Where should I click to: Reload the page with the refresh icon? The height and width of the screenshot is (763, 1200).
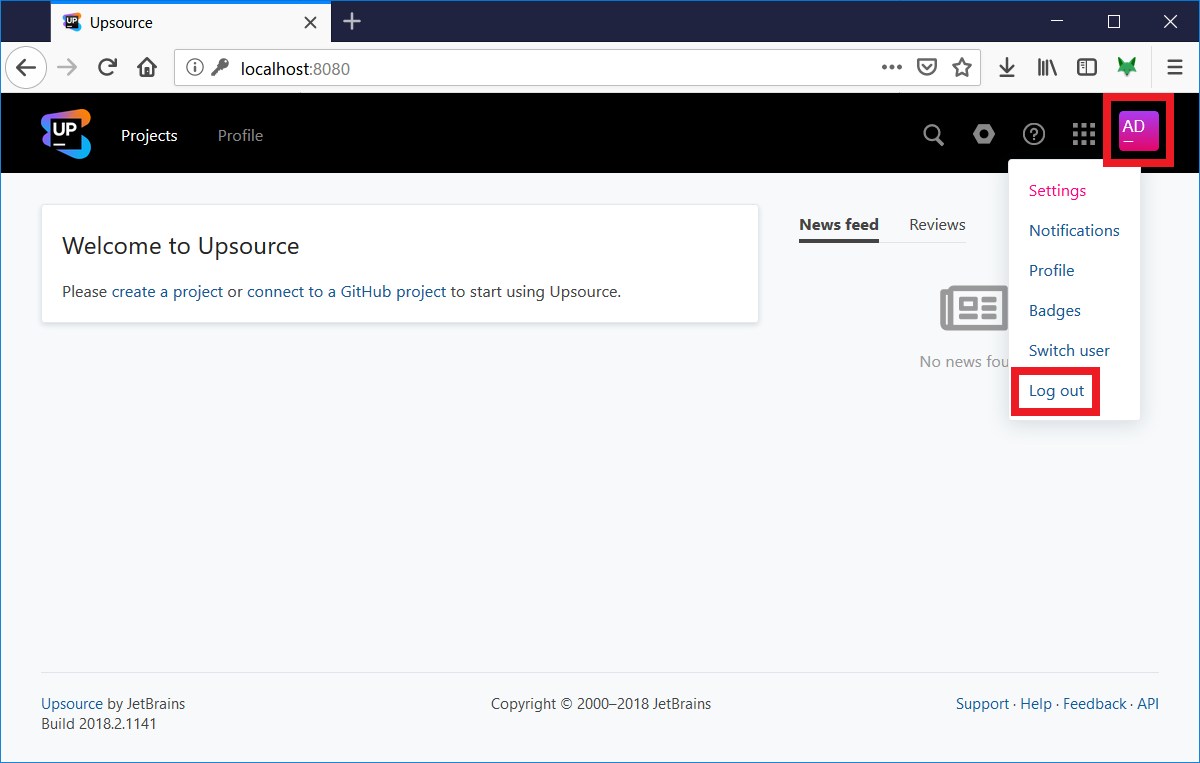(x=106, y=67)
